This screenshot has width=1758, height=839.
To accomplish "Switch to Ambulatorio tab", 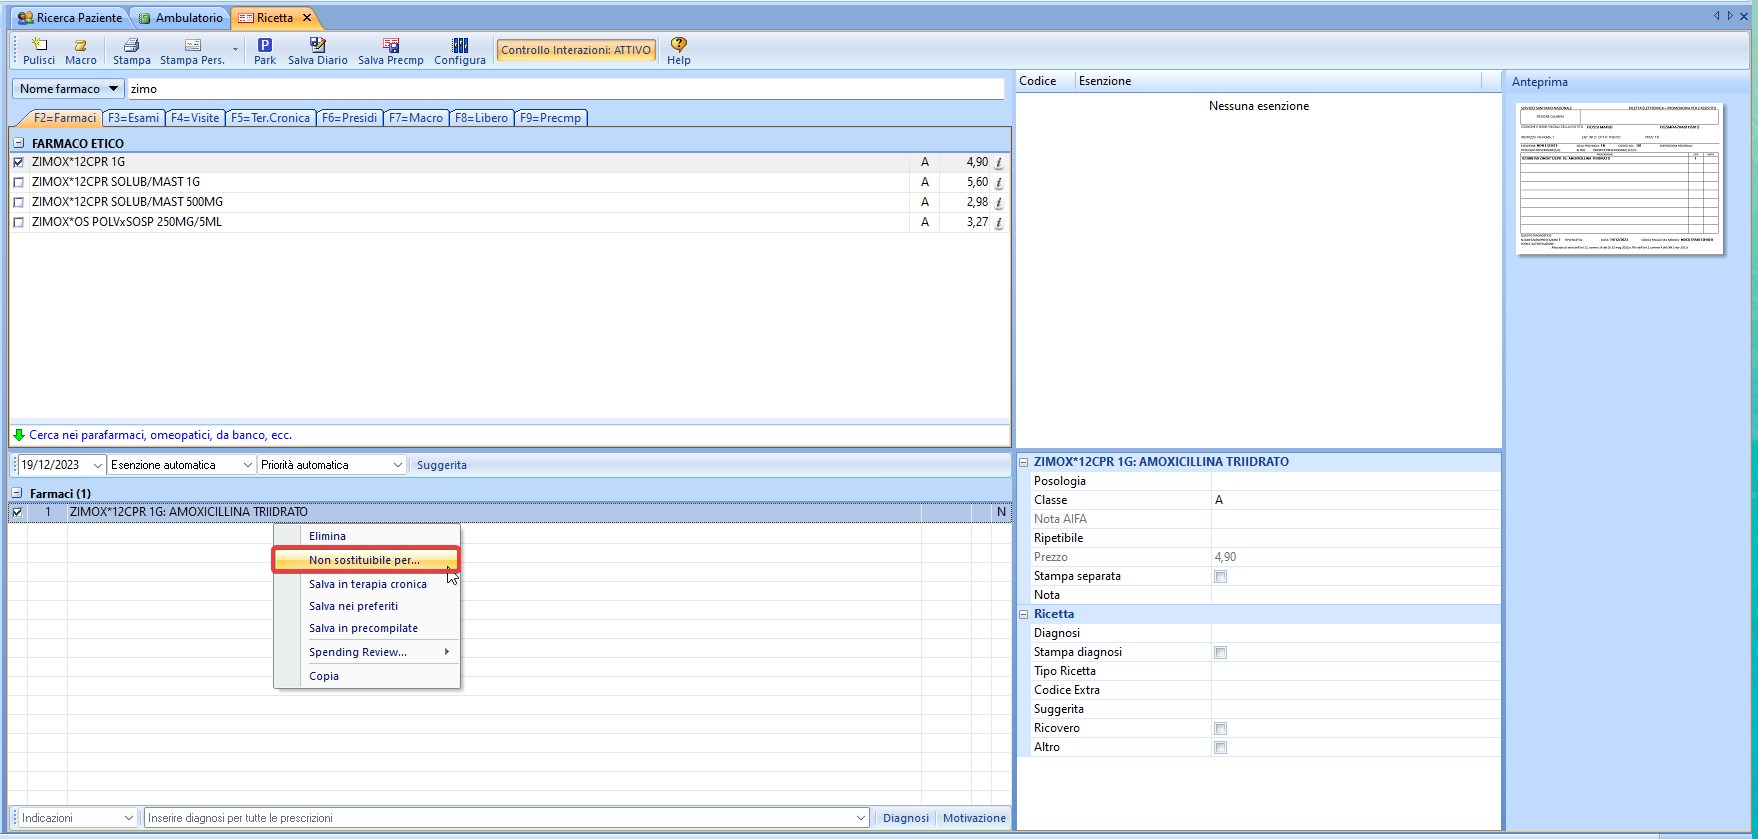I will 181,18.
